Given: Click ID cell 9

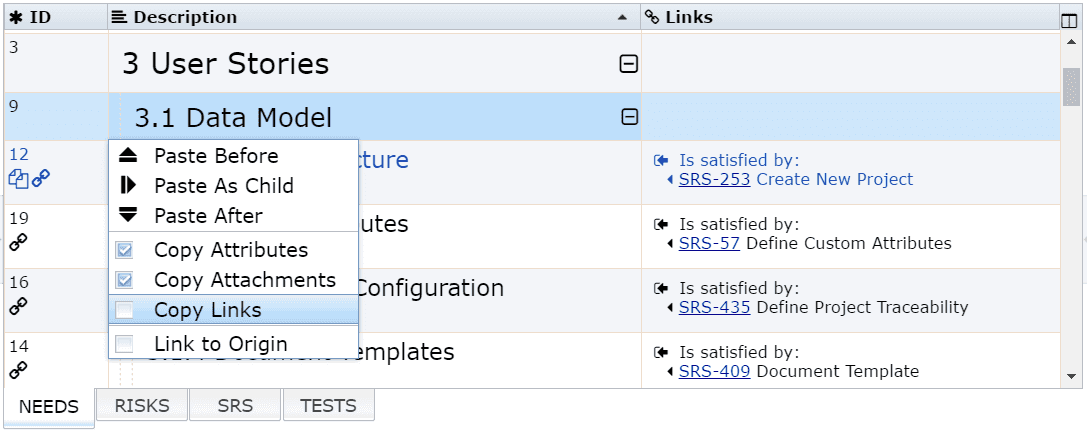Looking at the screenshot, I should [56, 116].
